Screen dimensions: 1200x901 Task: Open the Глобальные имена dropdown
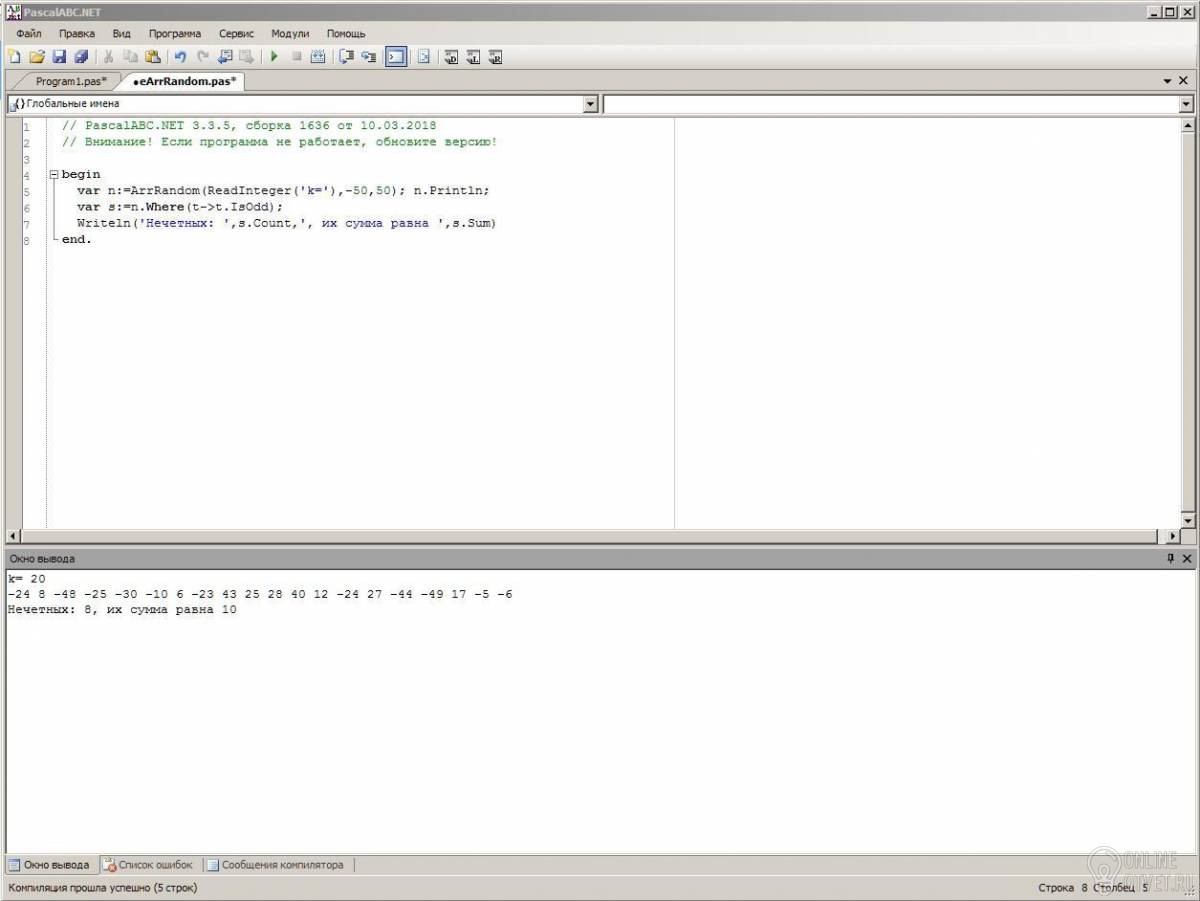point(590,104)
